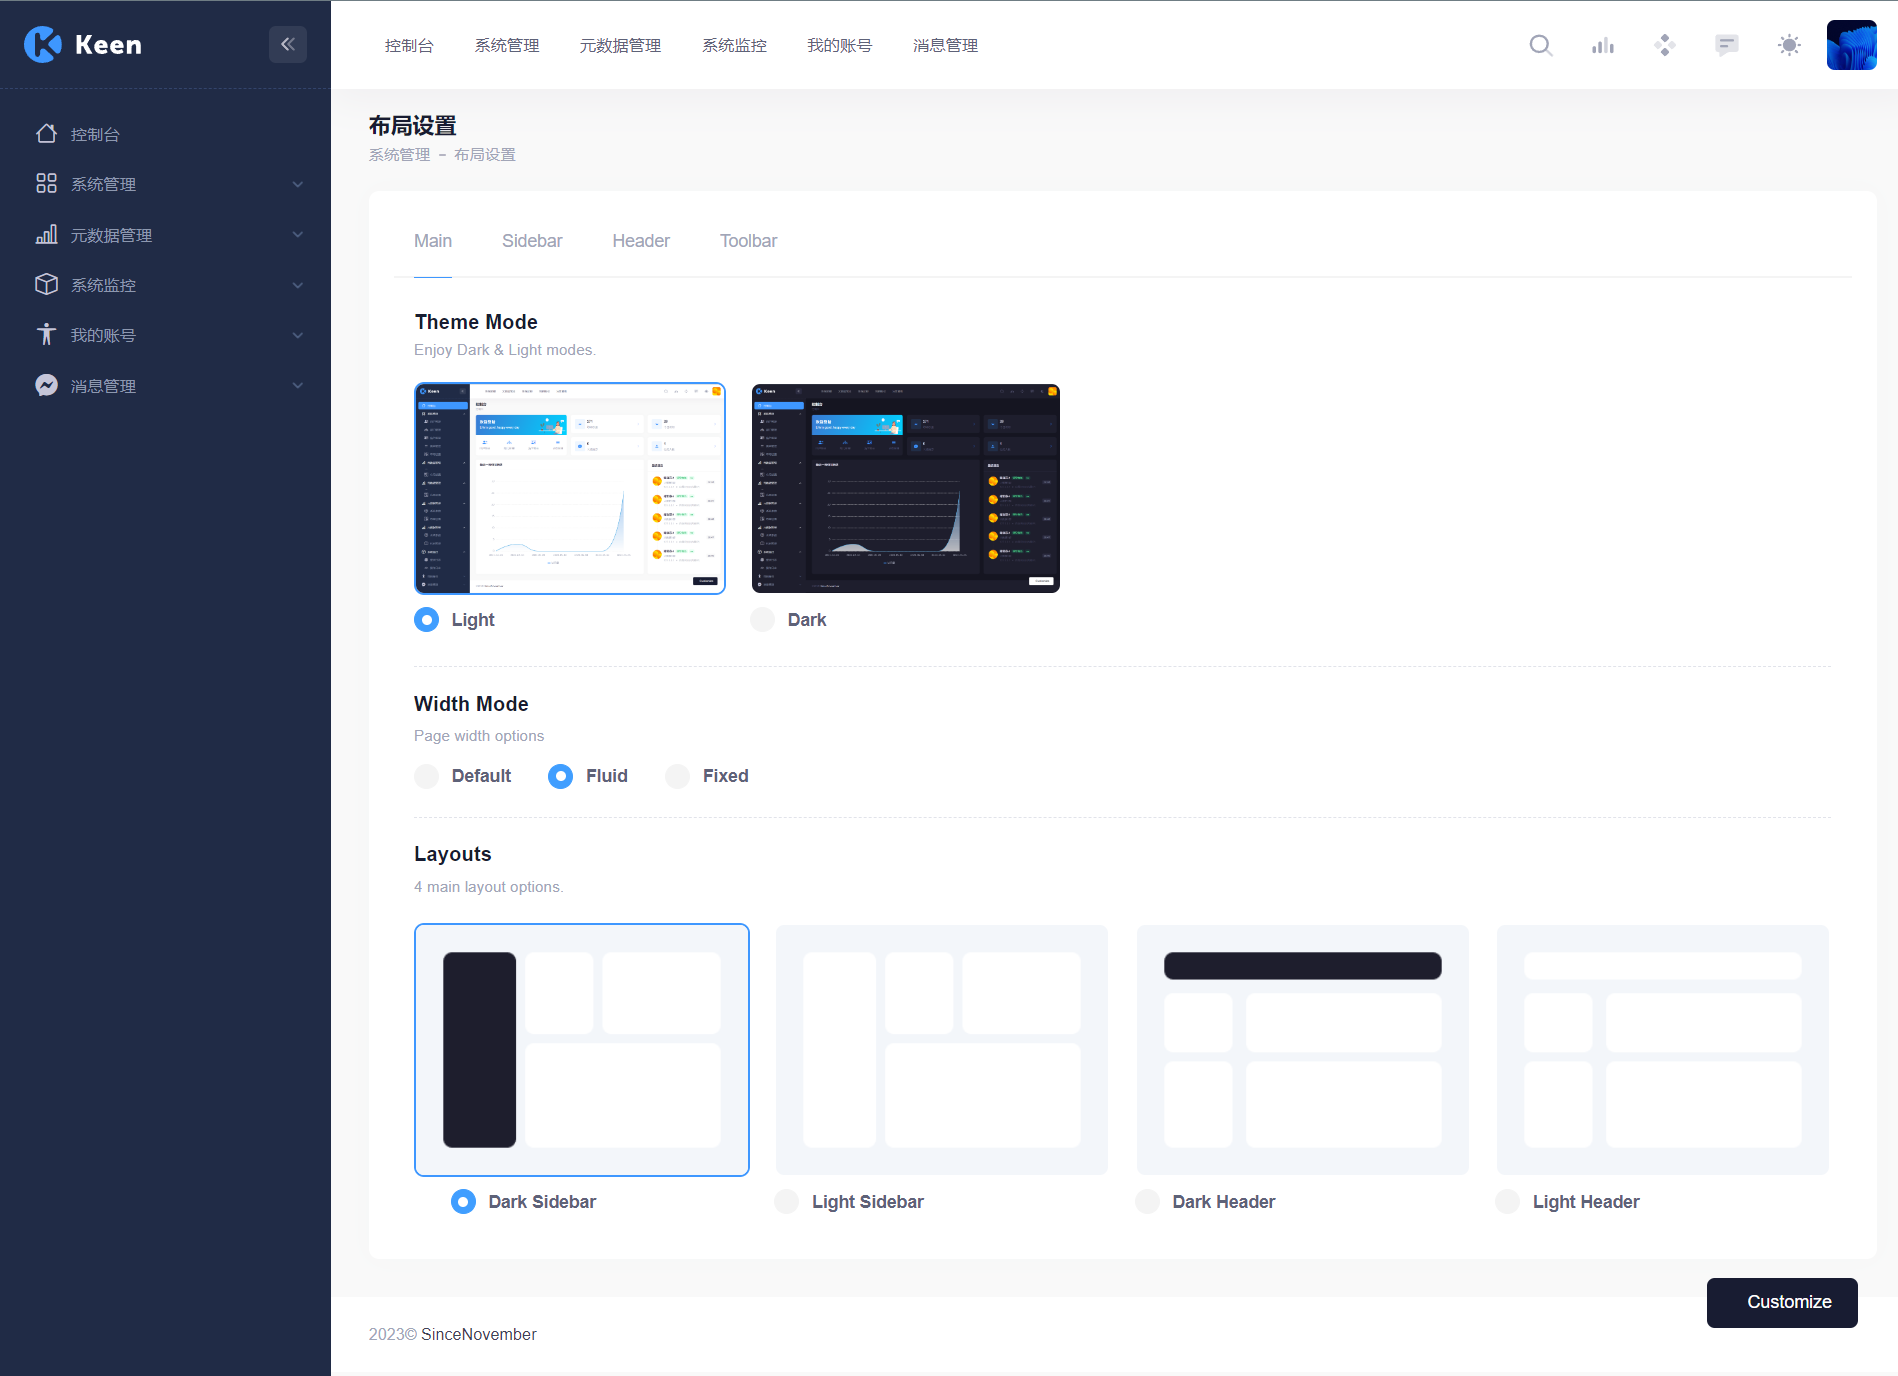Viewport: 1898px width, 1376px height.
Task: Expand the 系统管理 sidebar chevron
Action: (x=297, y=184)
